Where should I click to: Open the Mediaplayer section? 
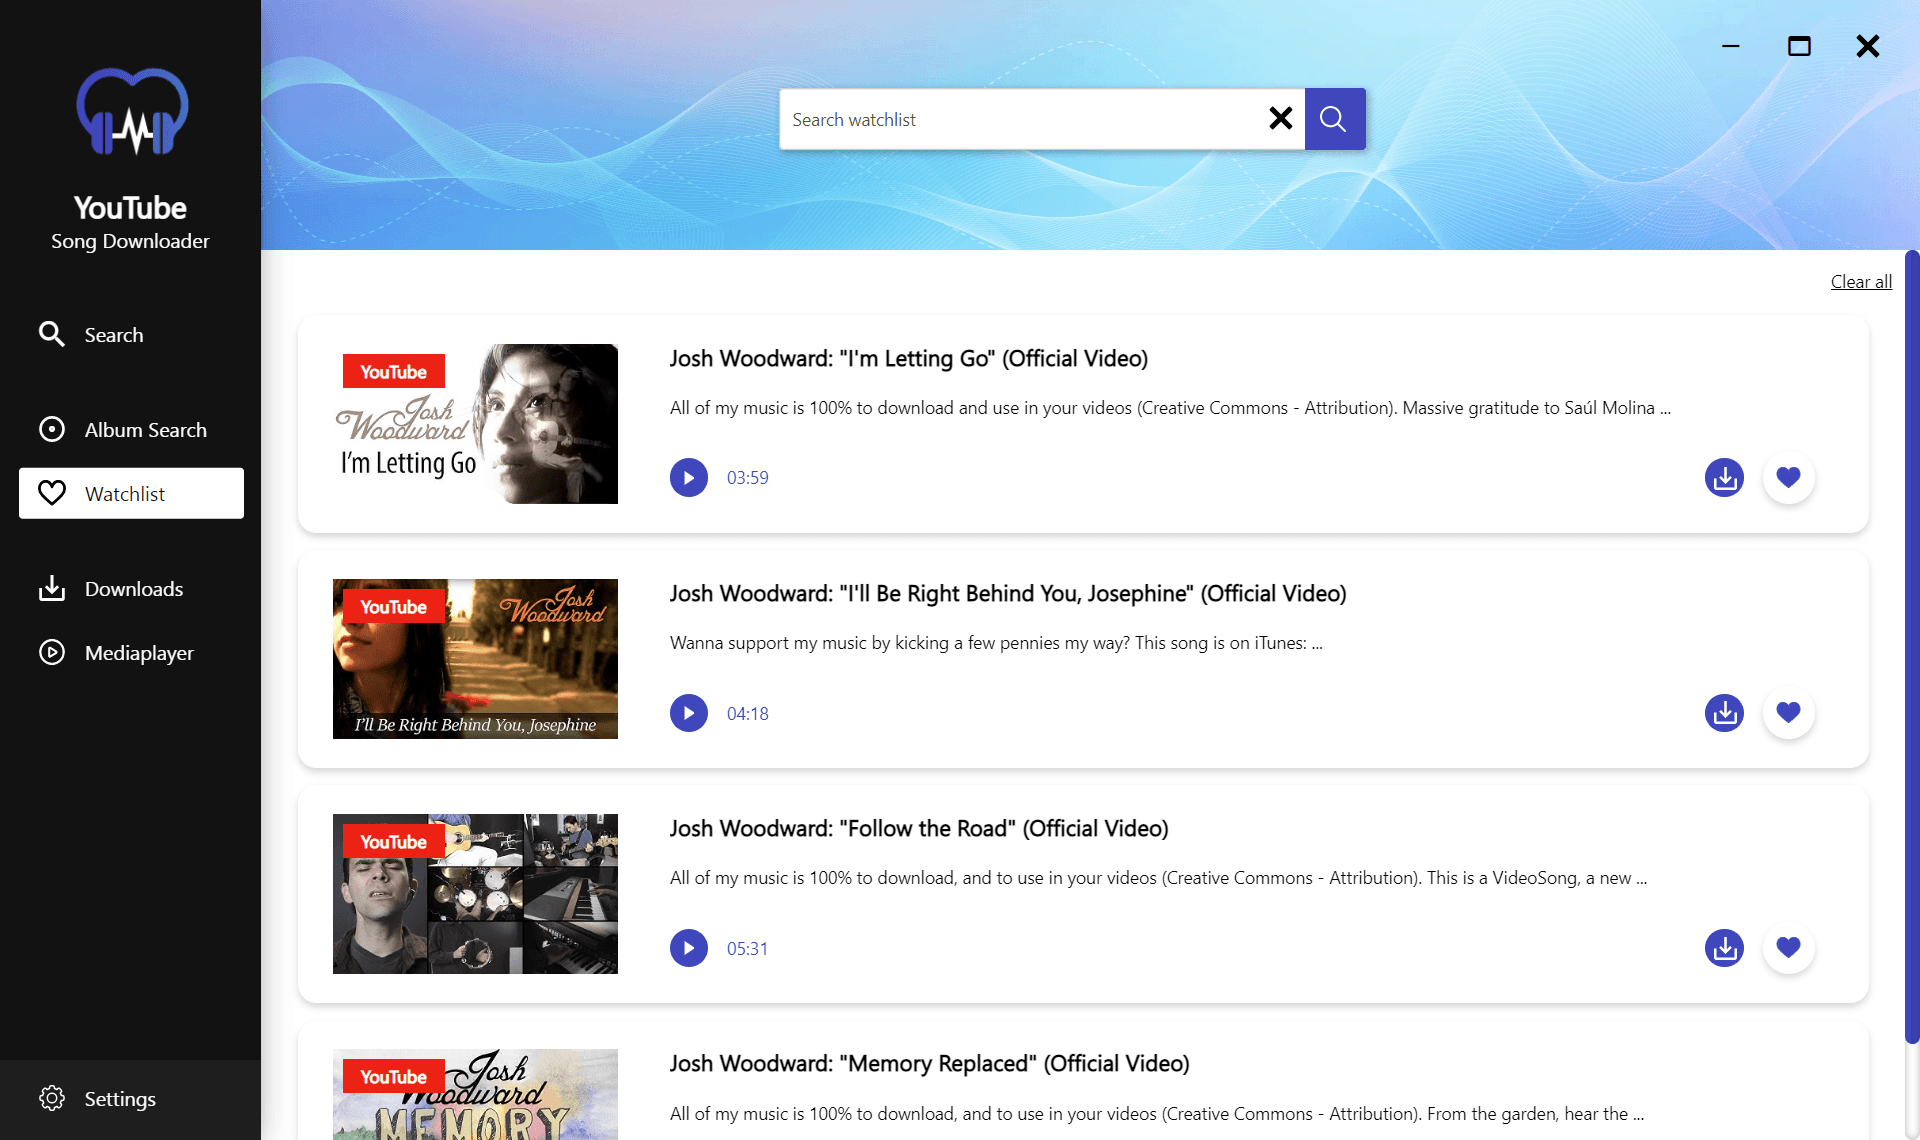click(x=130, y=653)
